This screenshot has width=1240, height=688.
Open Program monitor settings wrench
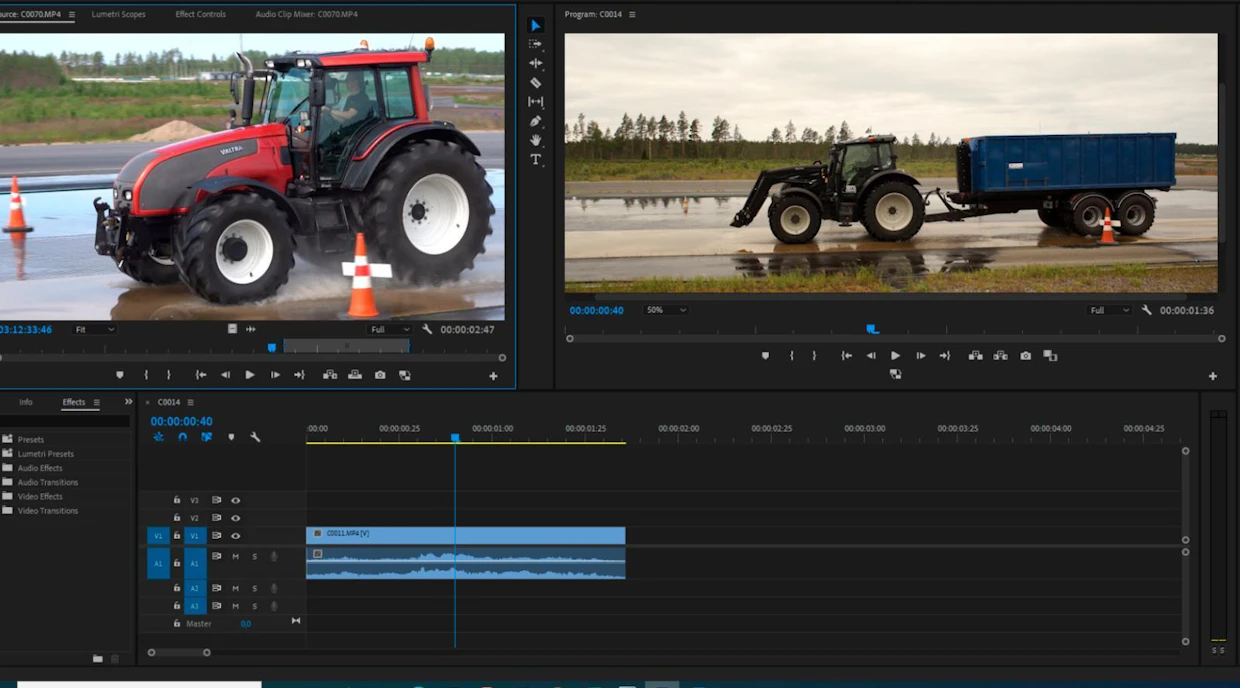1147,310
